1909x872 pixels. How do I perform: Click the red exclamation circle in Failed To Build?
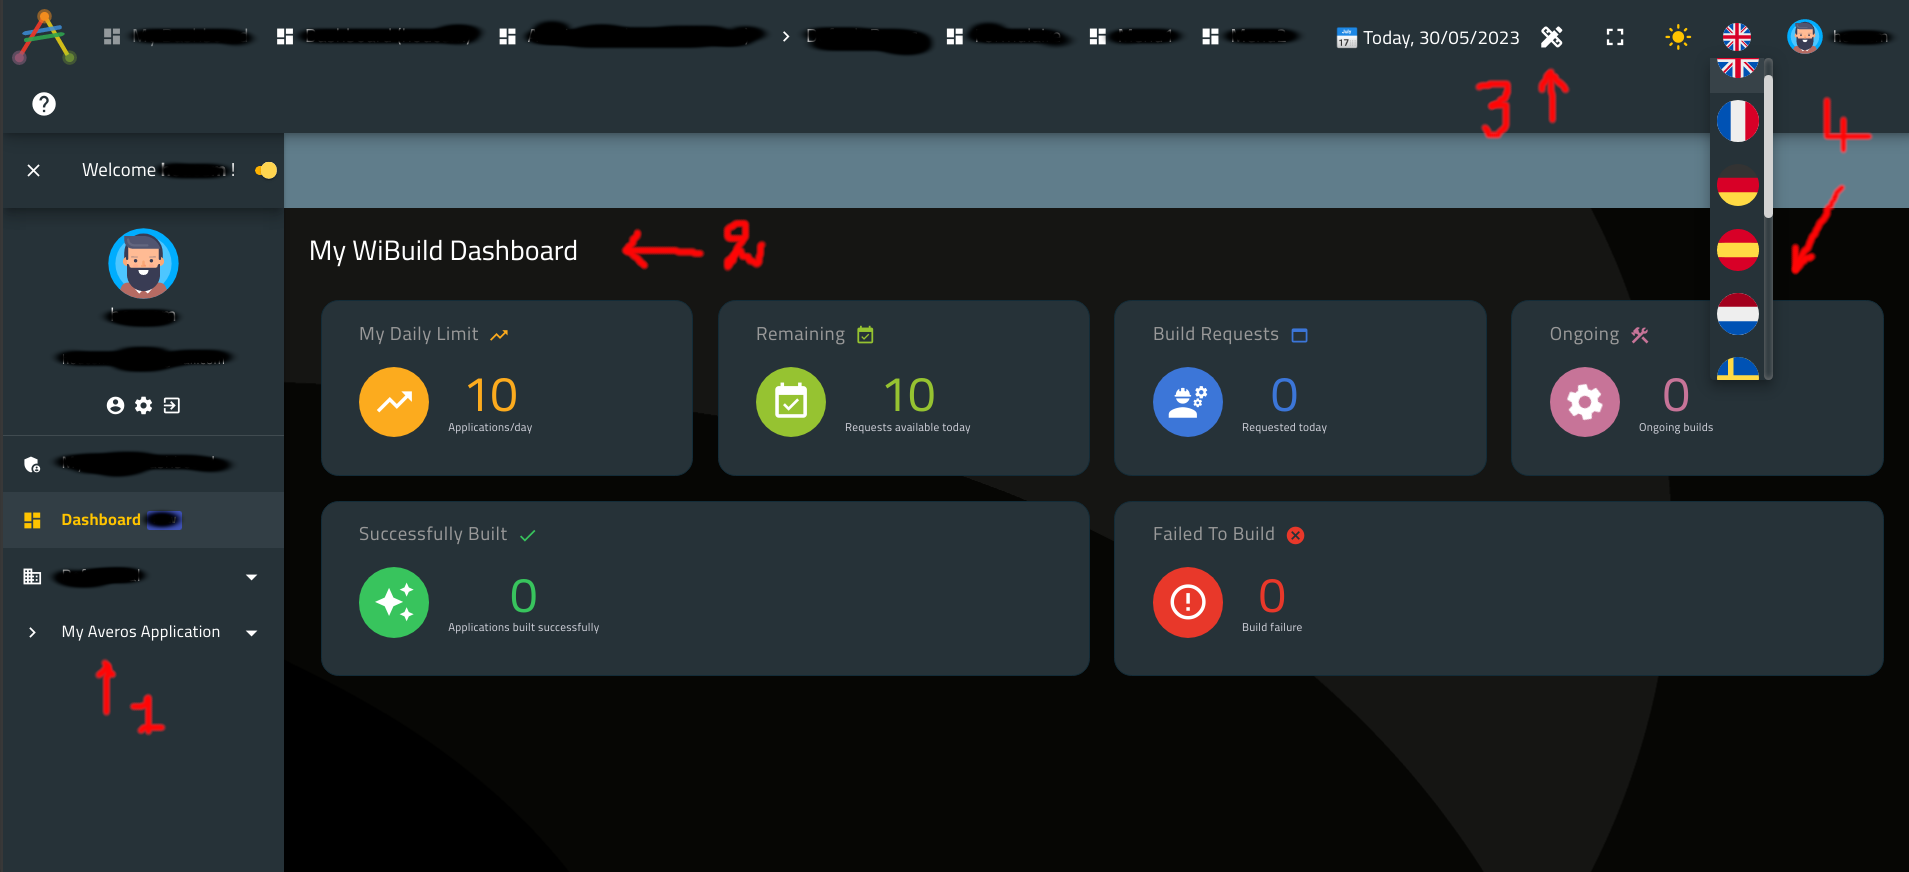pos(1188,602)
